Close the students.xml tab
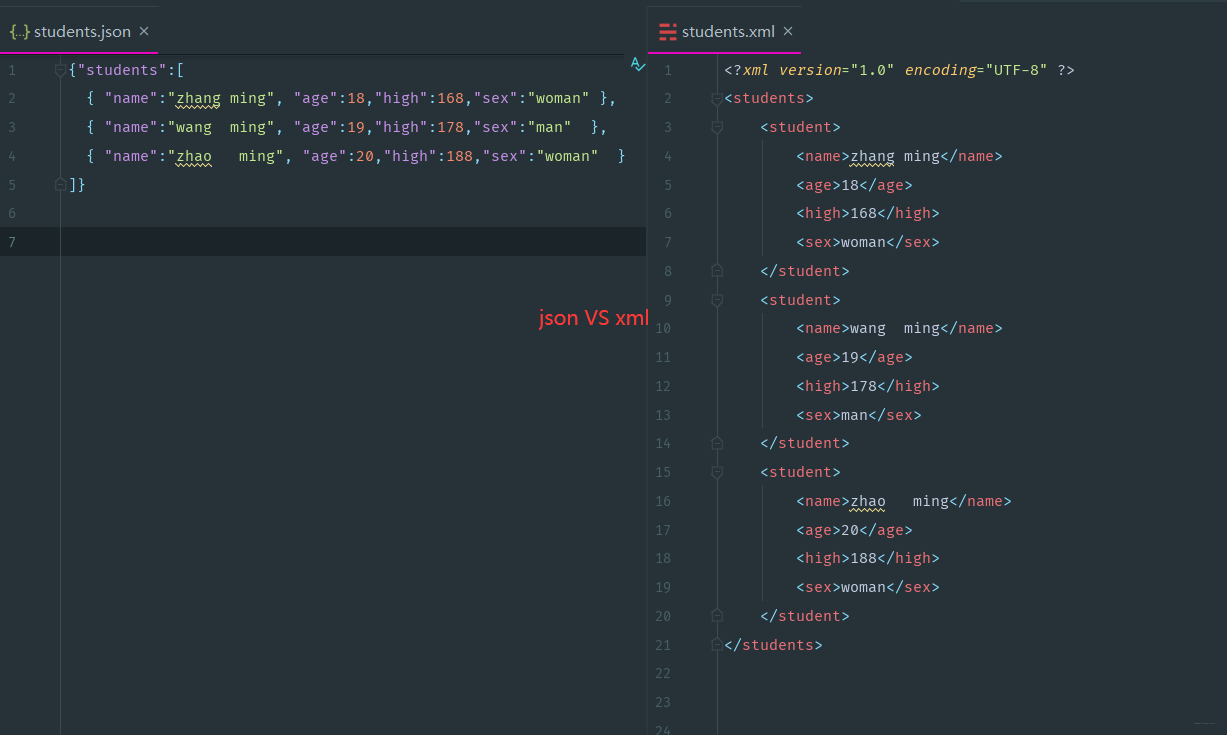Screen dimensions: 1227x735 pyautogui.click(x=788, y=31)
